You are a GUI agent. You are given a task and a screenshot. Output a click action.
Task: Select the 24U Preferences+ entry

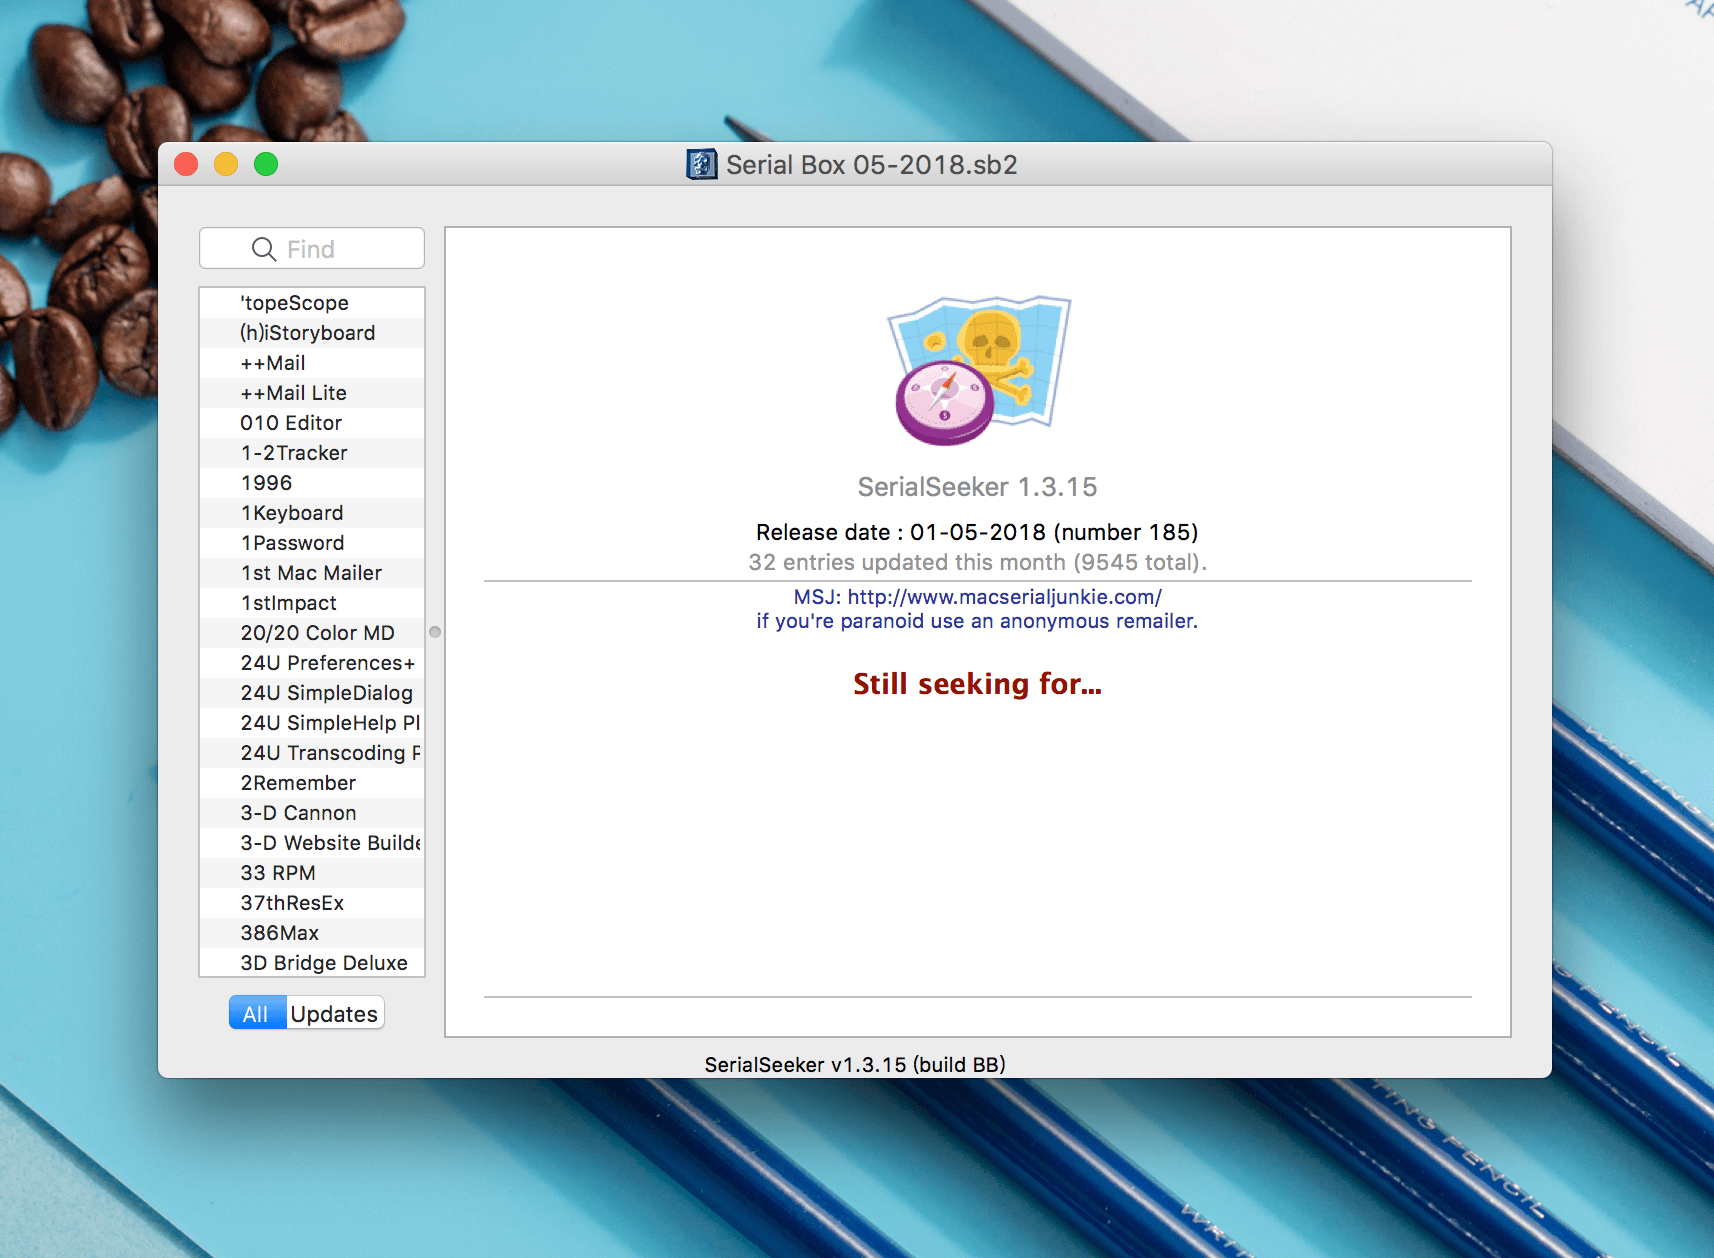point(312,663)
